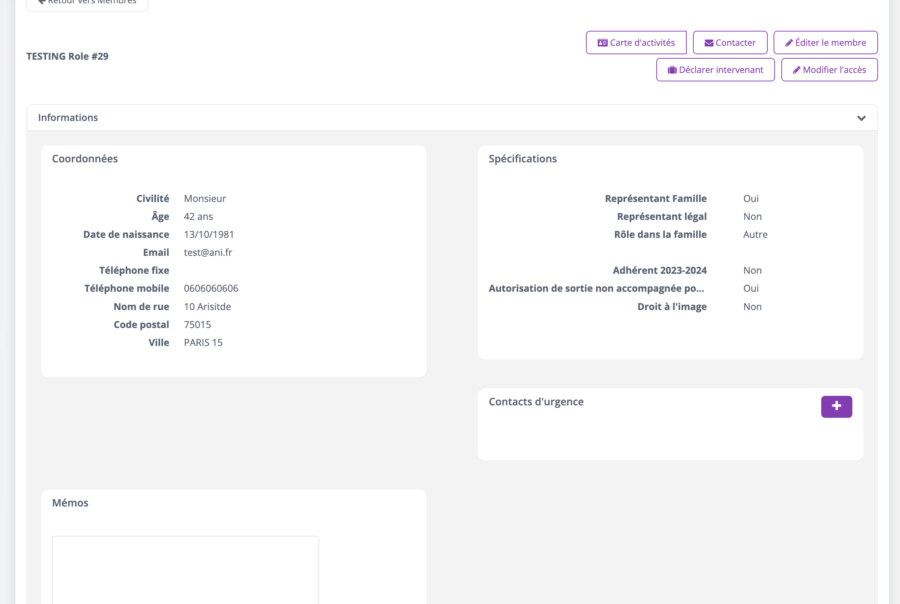Add an emergency contact with plus button

tap(836, 406)
